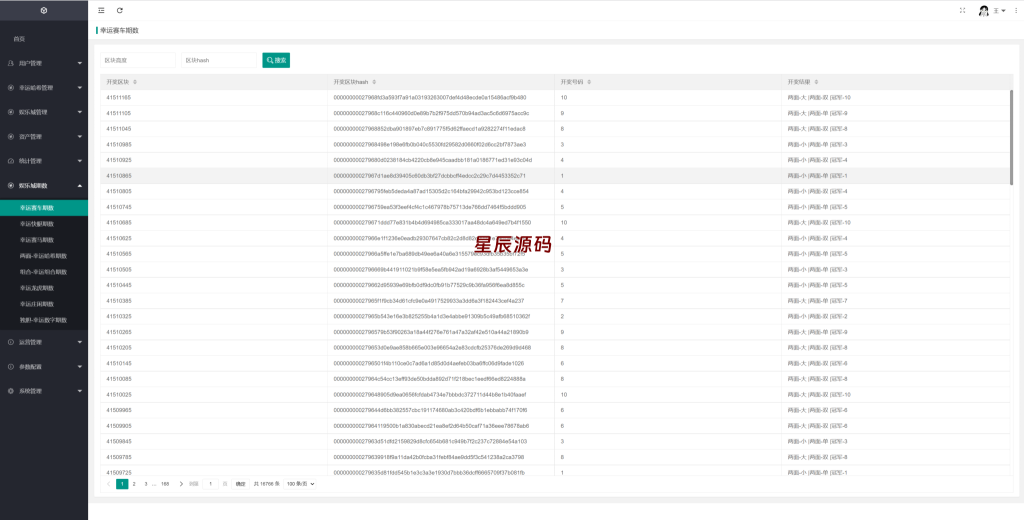
Task: Click the 确定 confirm button in pagination
Action: pos(240,484)
